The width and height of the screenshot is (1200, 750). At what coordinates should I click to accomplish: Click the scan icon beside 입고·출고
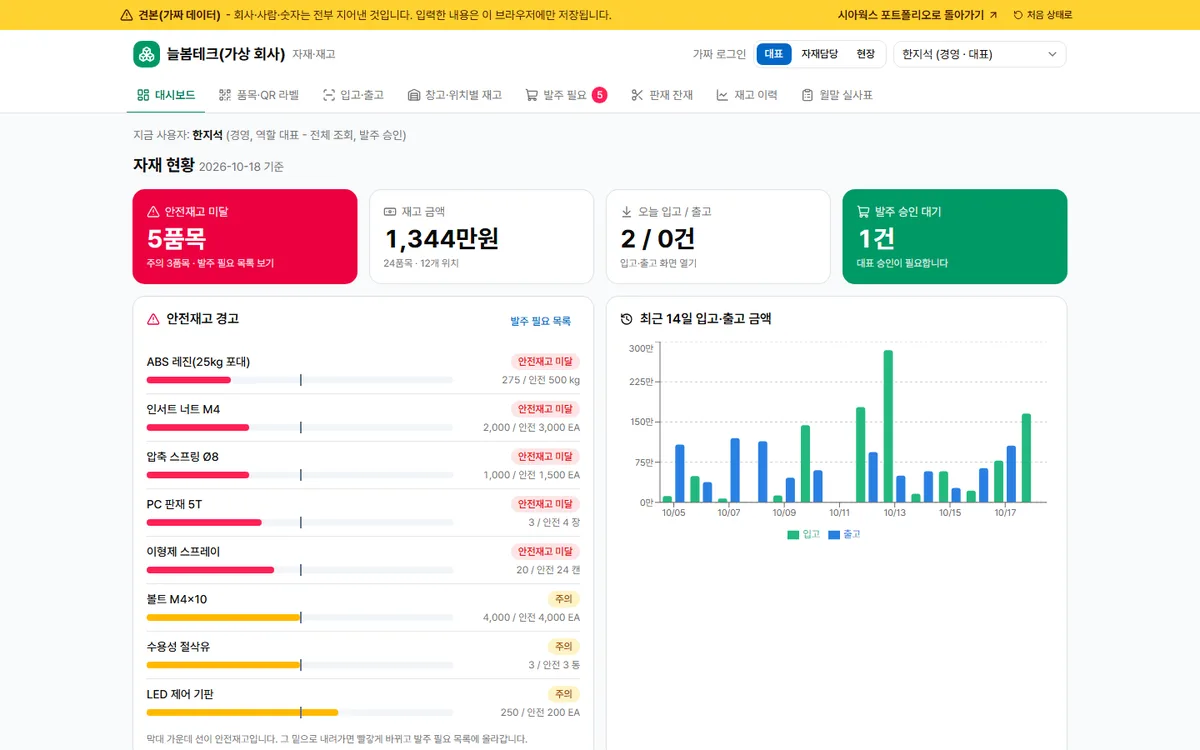point(329,95)
